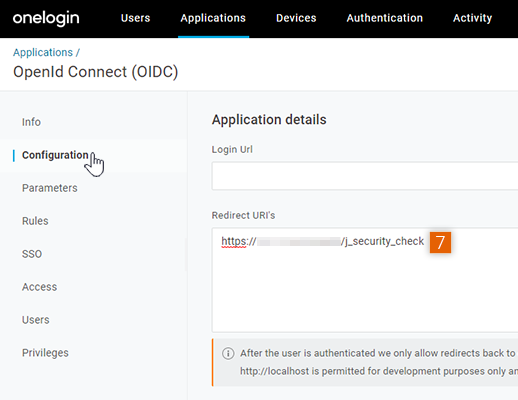This screenshot has height=400, width=518.
Task: Open the Privileges sidebar tab
Action: pos(45,353)
